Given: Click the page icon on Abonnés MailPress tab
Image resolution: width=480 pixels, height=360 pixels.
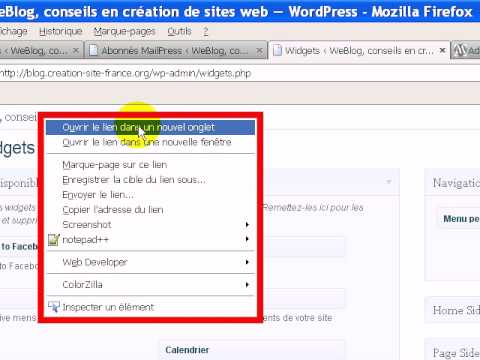Looking at the screenshot, I should [94, 51].
